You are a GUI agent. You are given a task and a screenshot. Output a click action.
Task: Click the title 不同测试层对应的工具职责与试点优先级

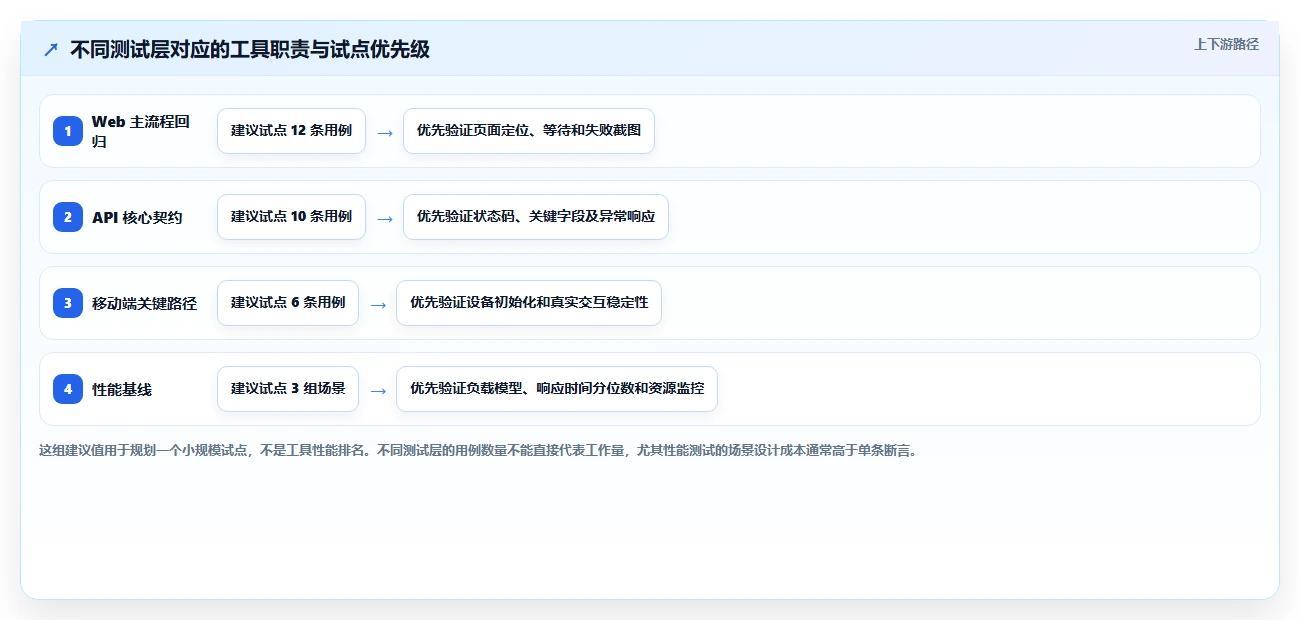tap(250, 49)
